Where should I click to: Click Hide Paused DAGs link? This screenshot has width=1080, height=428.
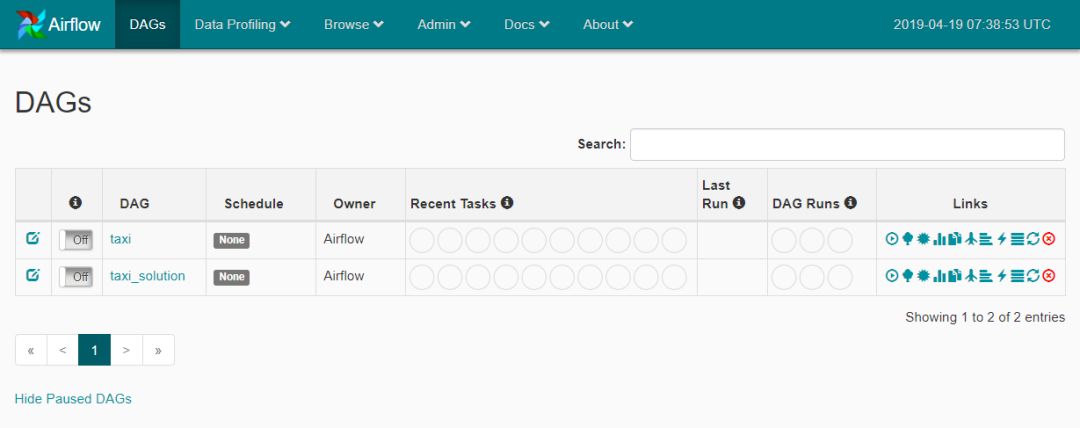73,398
